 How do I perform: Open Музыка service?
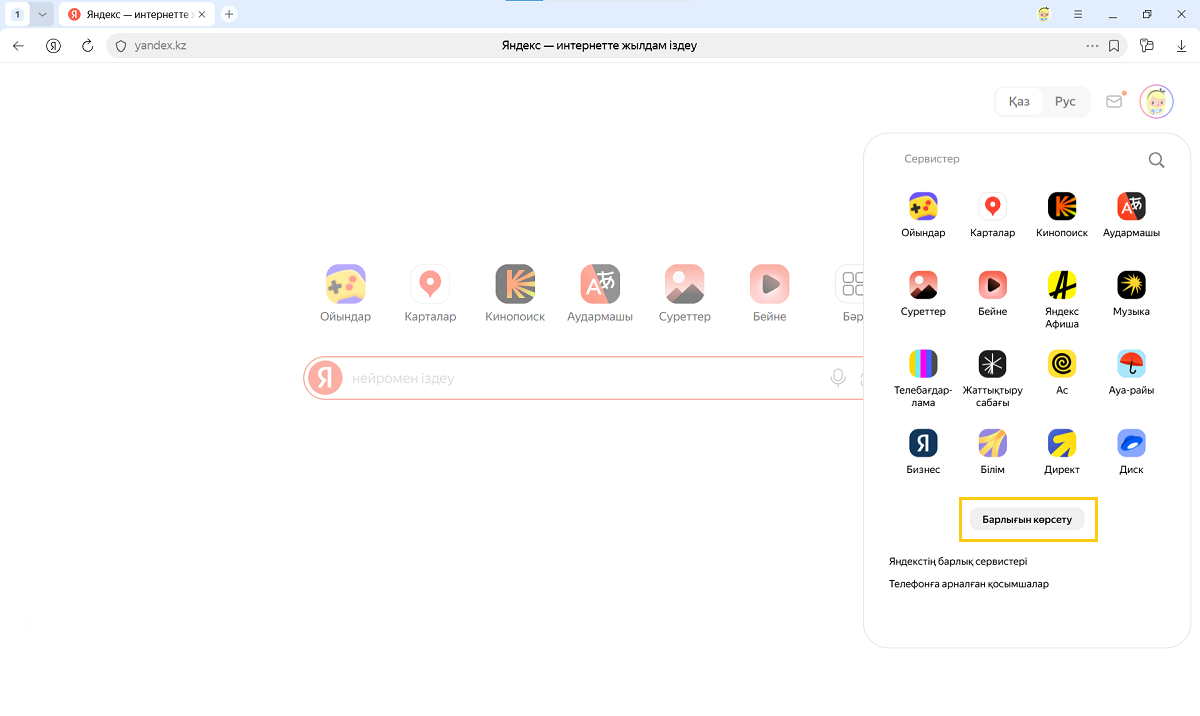1131,294
